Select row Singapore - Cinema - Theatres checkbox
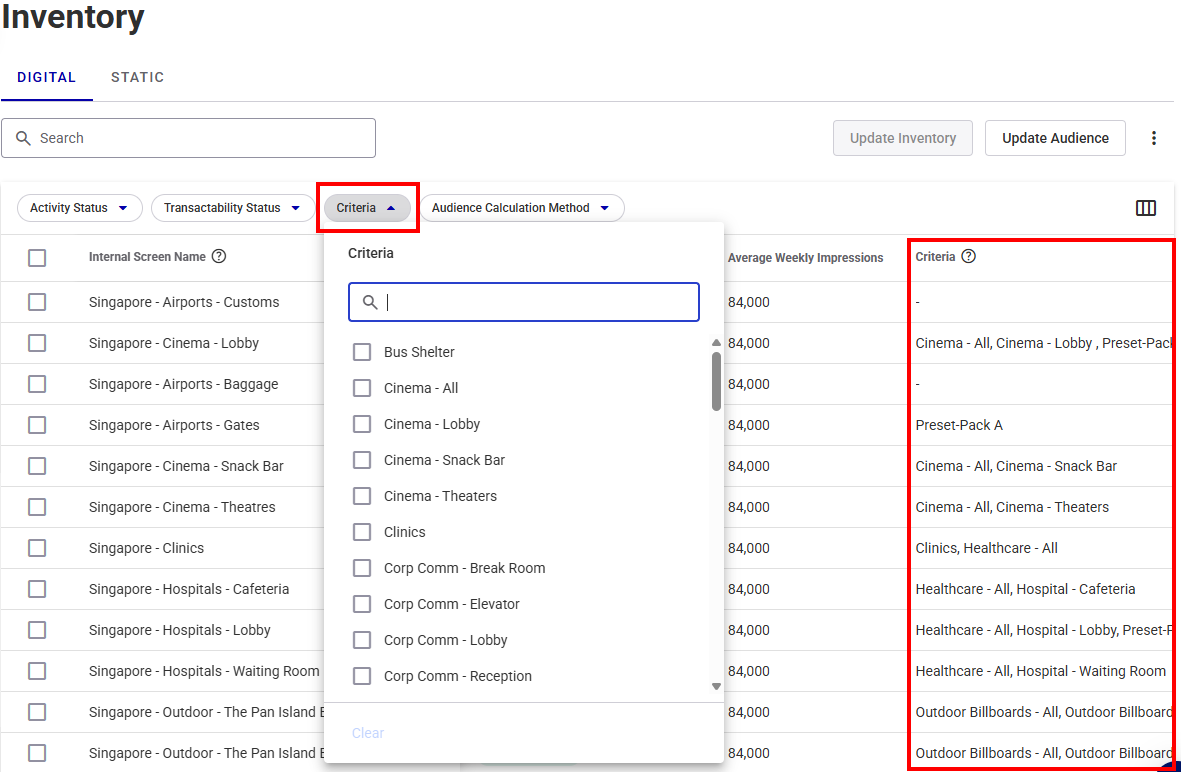 tap(37, 507)
